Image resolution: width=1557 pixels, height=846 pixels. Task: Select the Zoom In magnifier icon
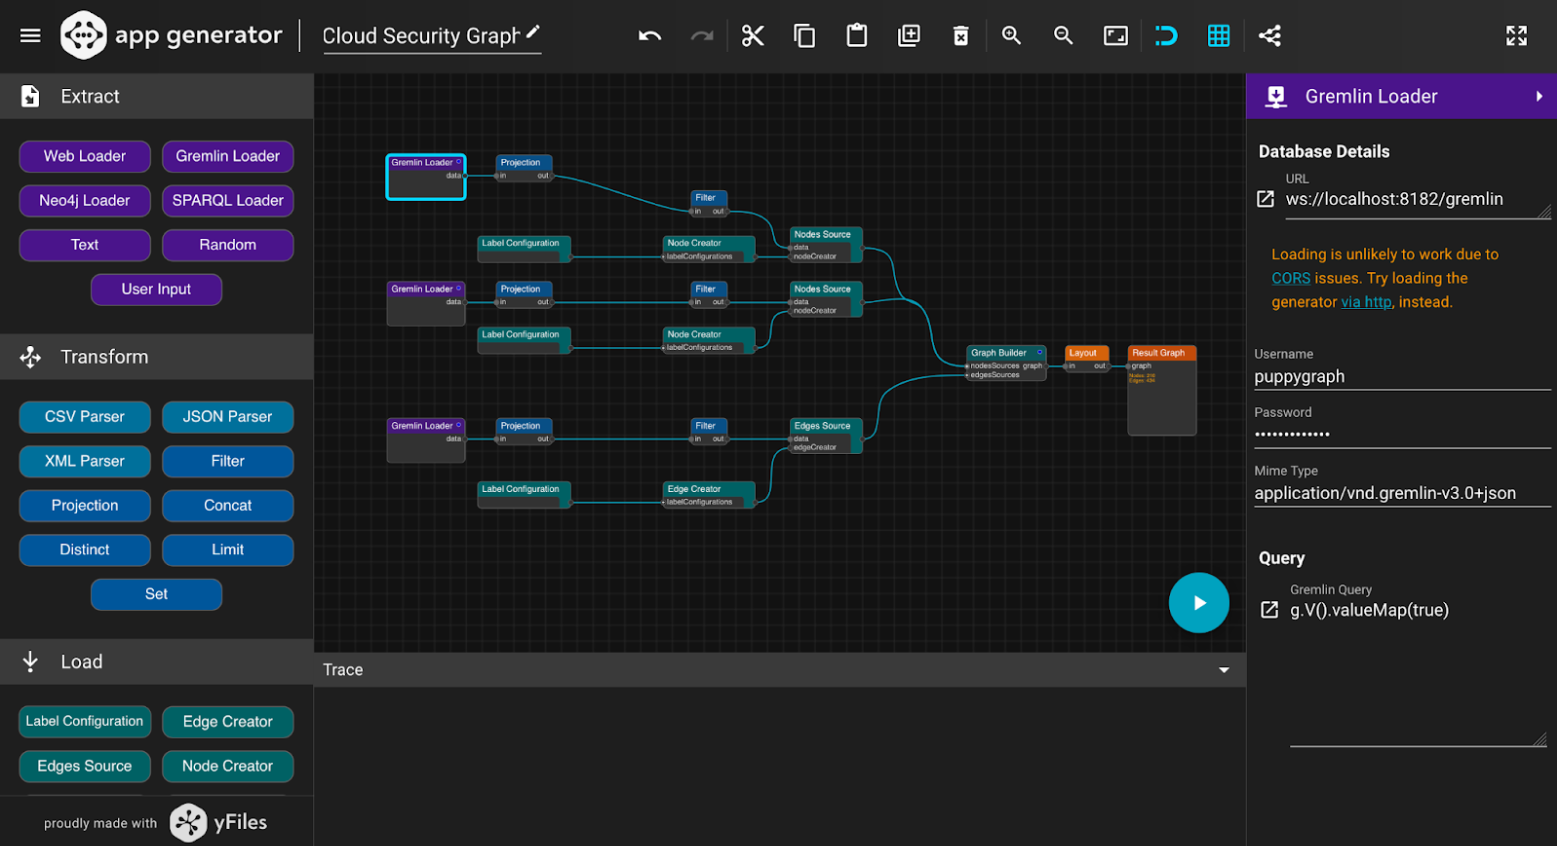pyautogui.click(x=1011, y=35)
